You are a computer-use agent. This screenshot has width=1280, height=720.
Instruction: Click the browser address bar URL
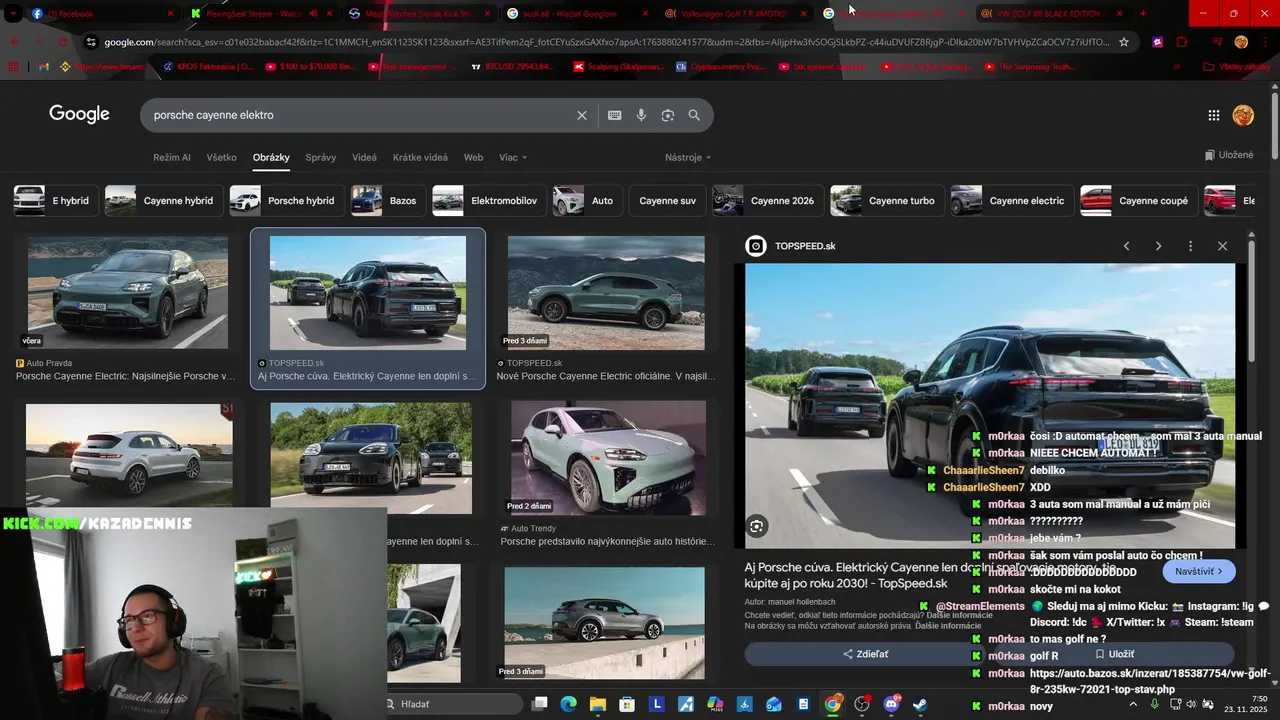[x=605, y=42]
